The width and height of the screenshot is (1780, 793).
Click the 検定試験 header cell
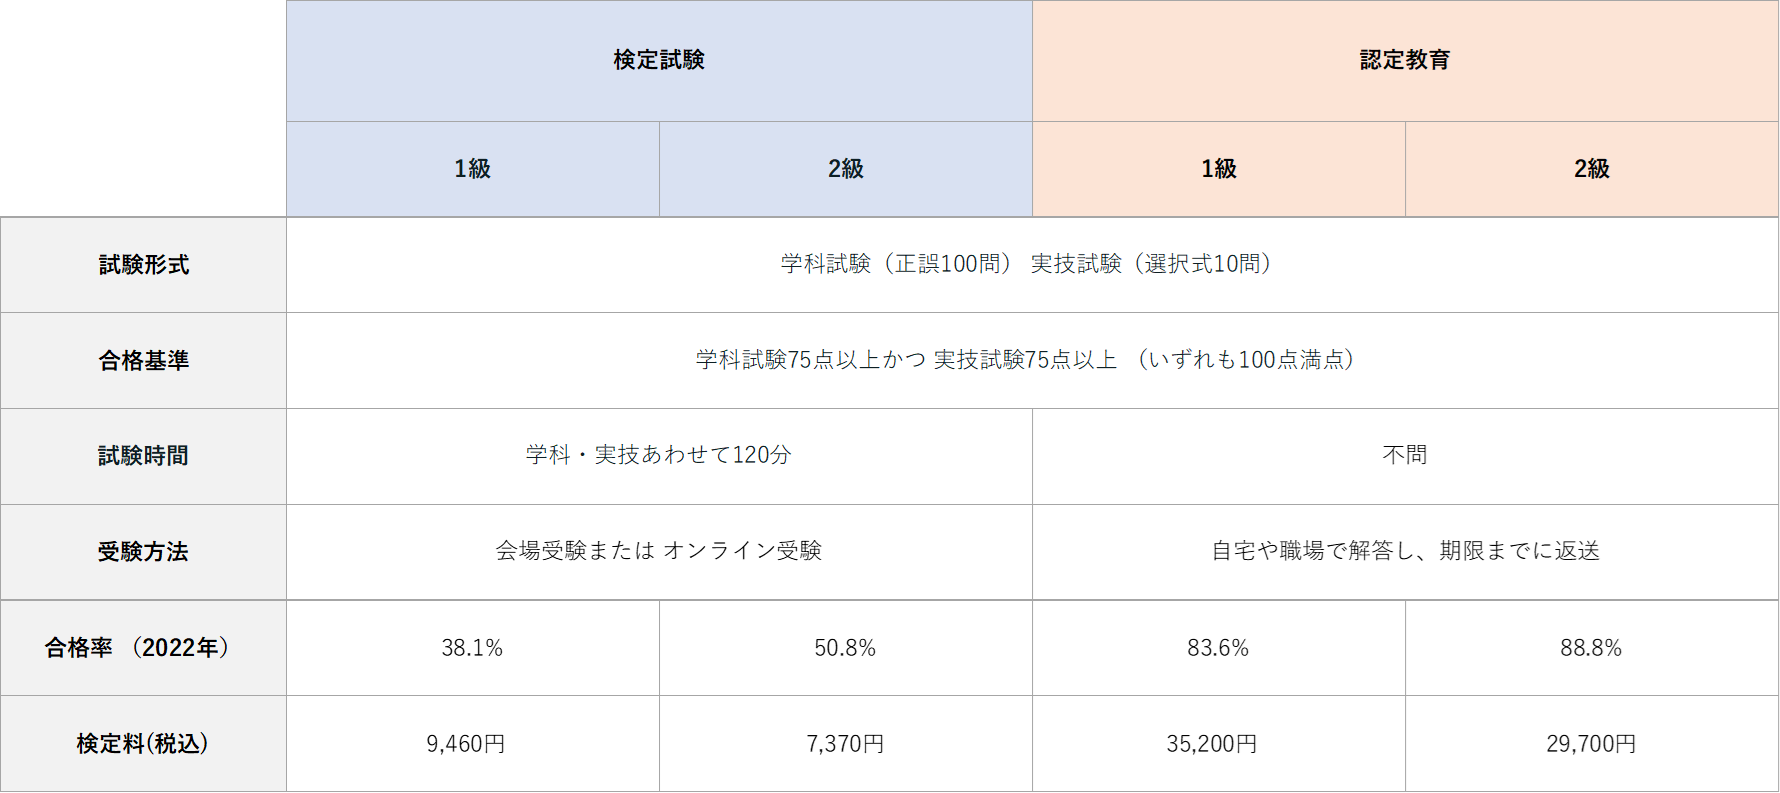tap(659, 61)
